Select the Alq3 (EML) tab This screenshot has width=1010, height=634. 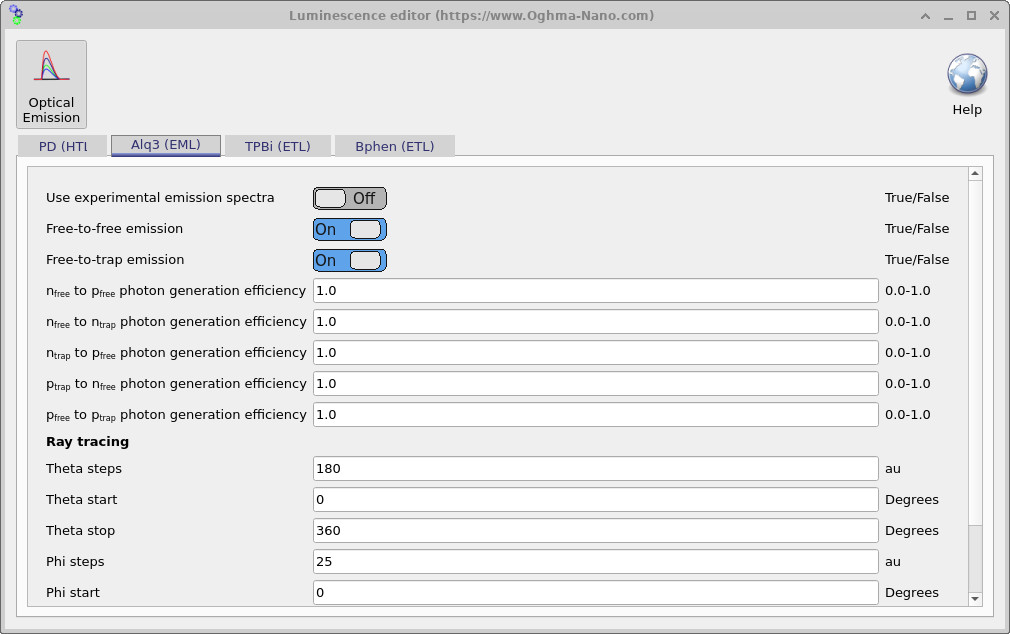point(165,144)
